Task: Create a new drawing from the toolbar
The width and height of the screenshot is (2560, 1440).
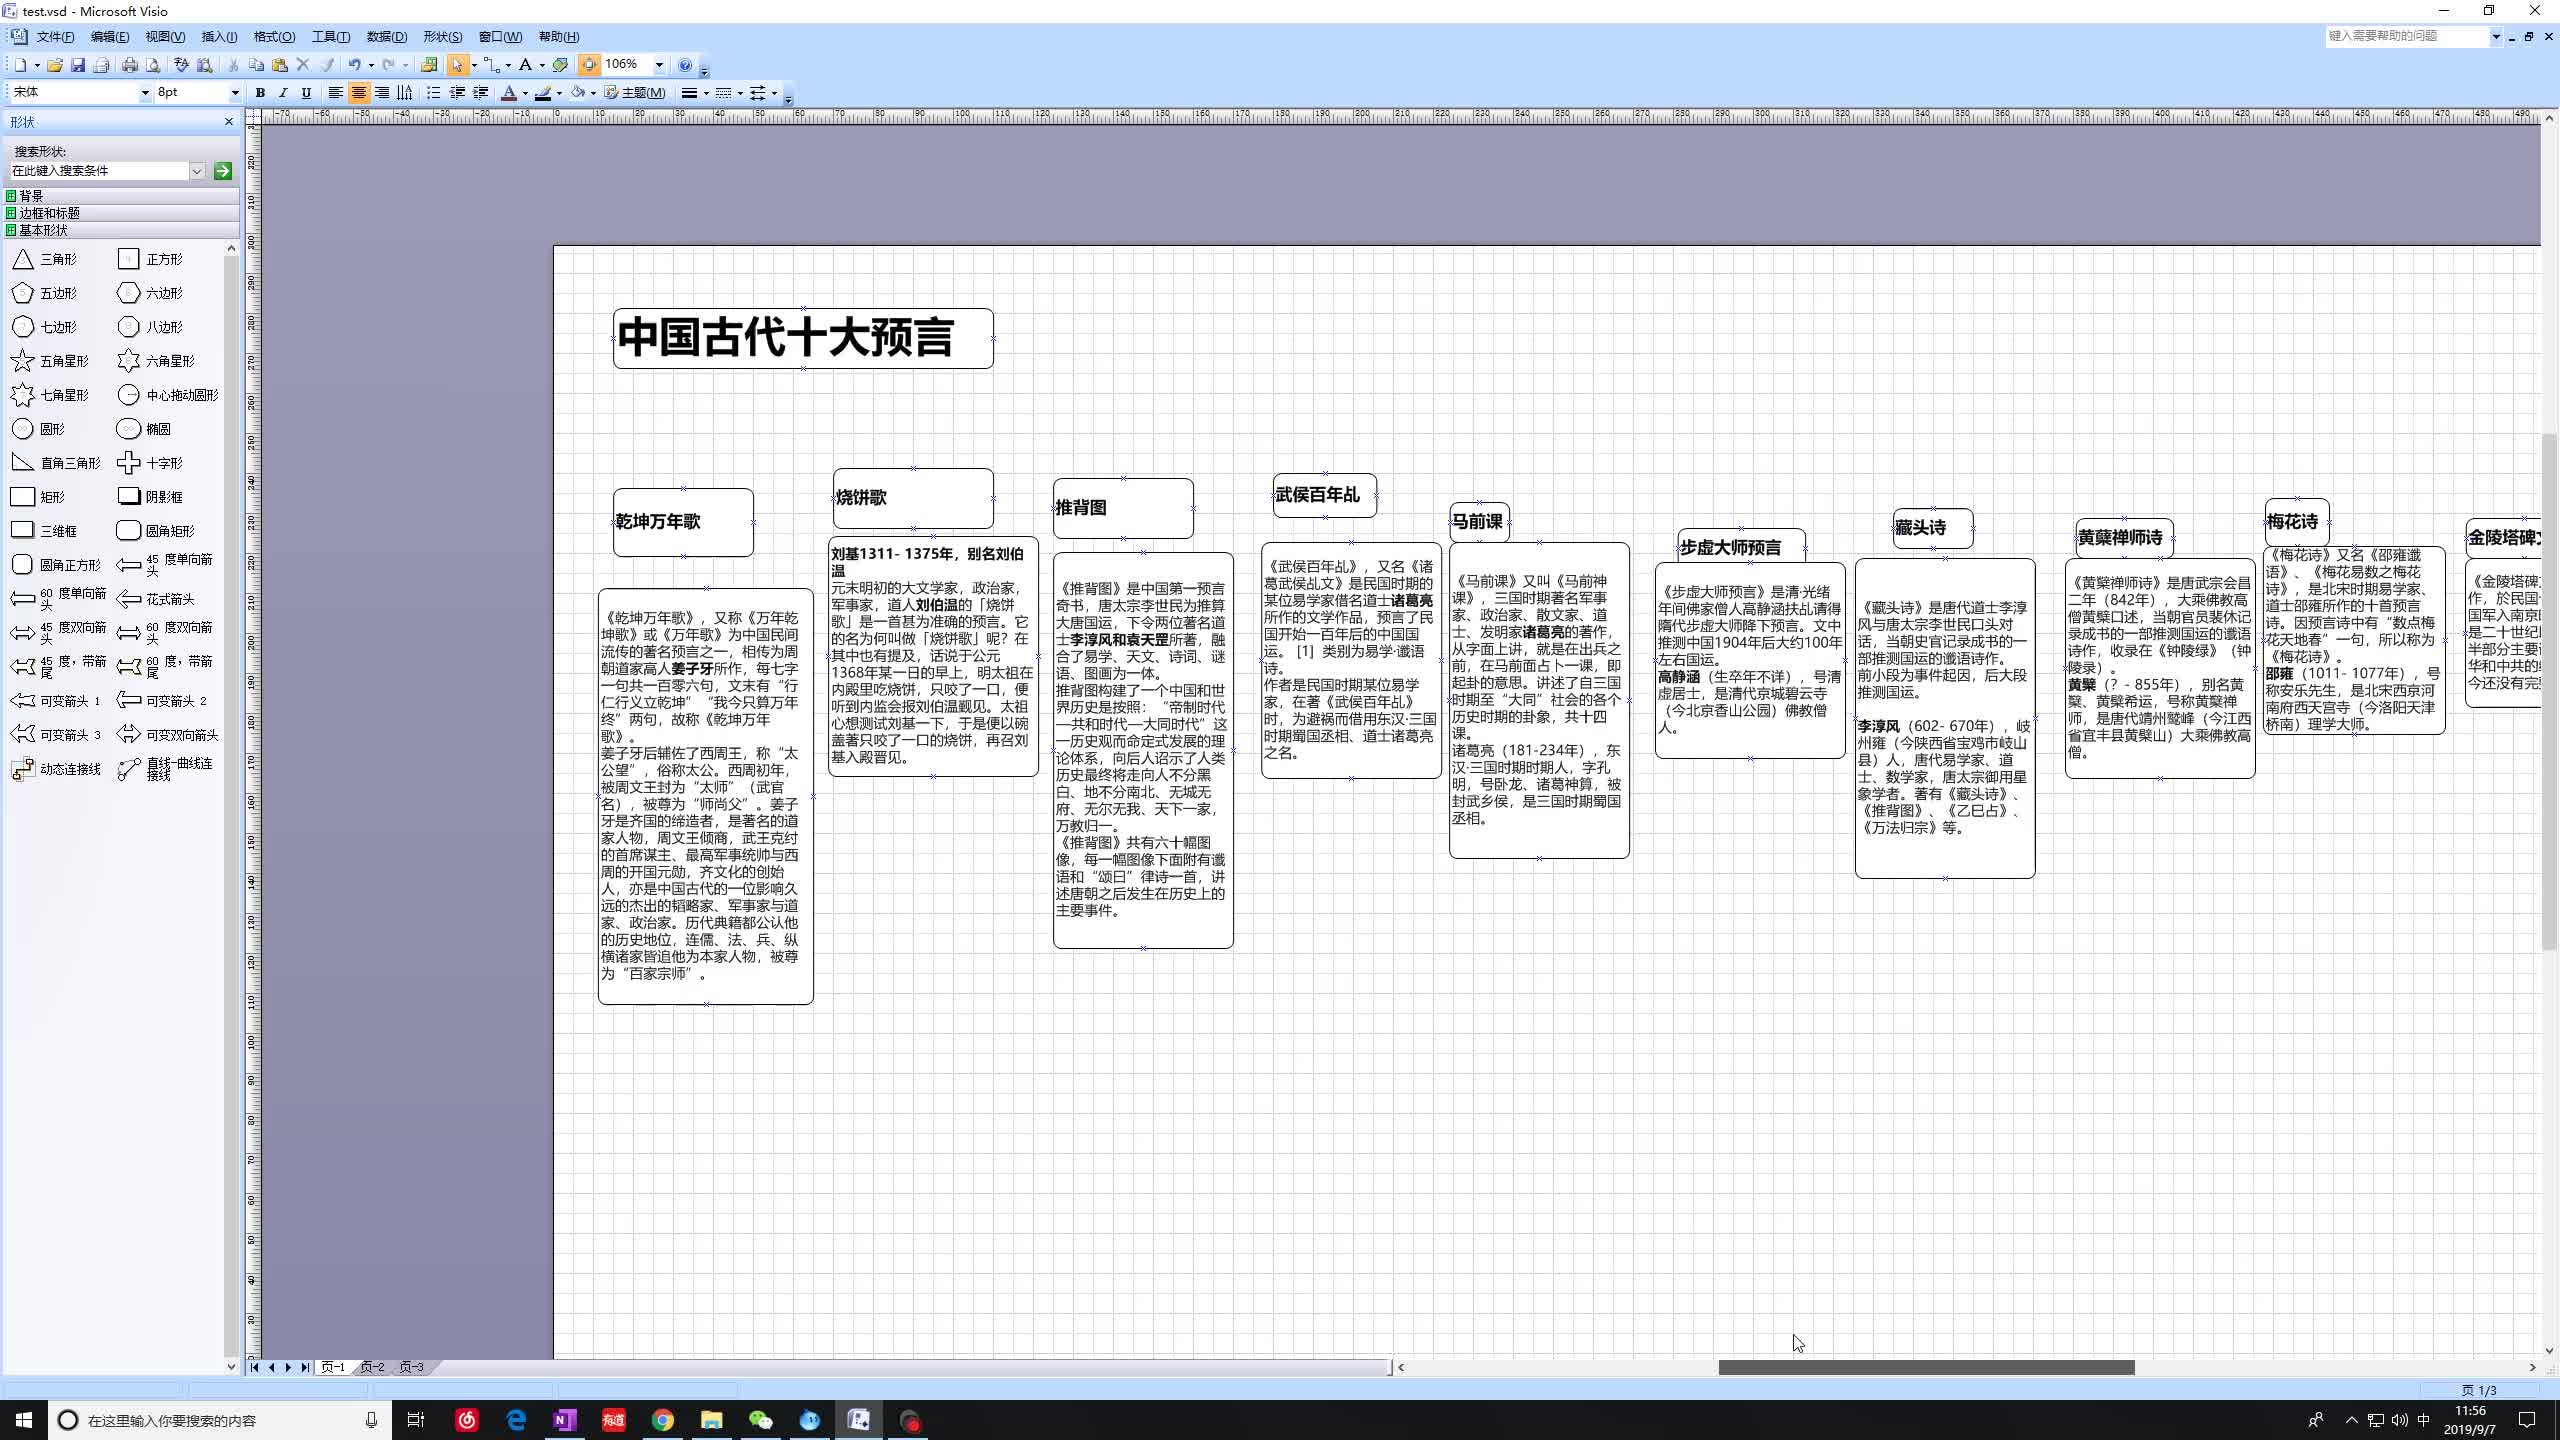Action: 20,65
